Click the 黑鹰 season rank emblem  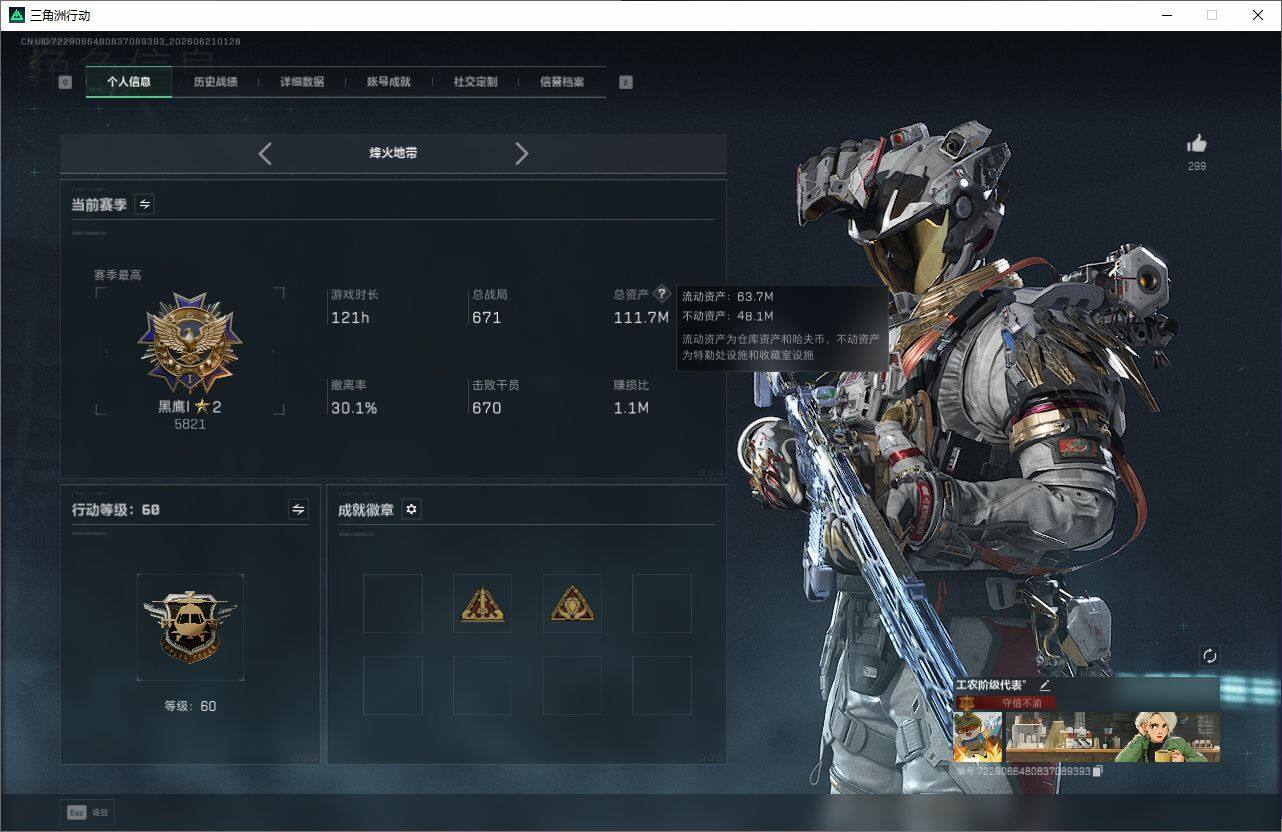(190, 342)
